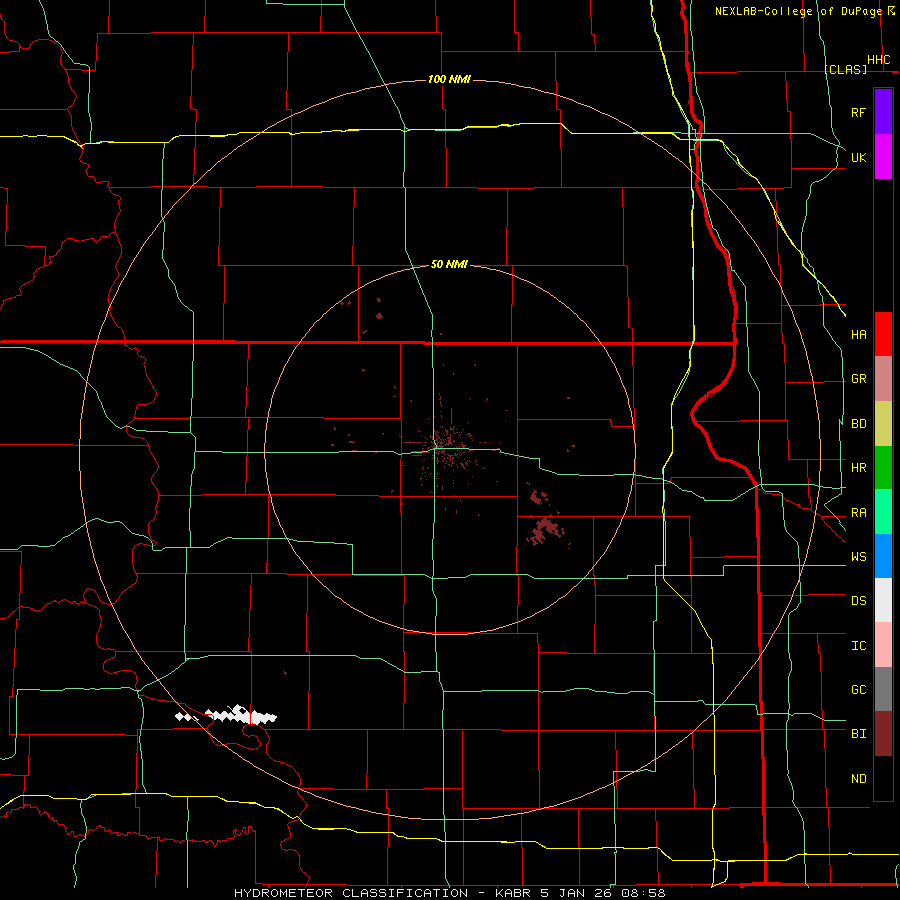Select the blue WS legend swatch
Image resolution: width=900 pixels, height=900 pixels.
(x=883, y=556)
